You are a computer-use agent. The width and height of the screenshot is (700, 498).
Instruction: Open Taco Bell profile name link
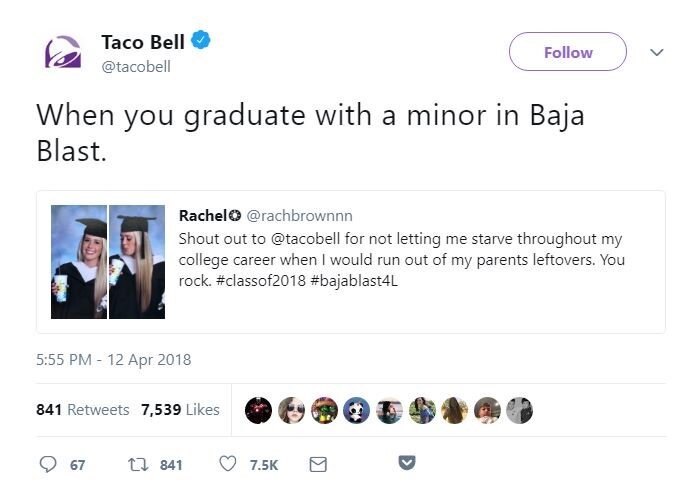(144, 42)
